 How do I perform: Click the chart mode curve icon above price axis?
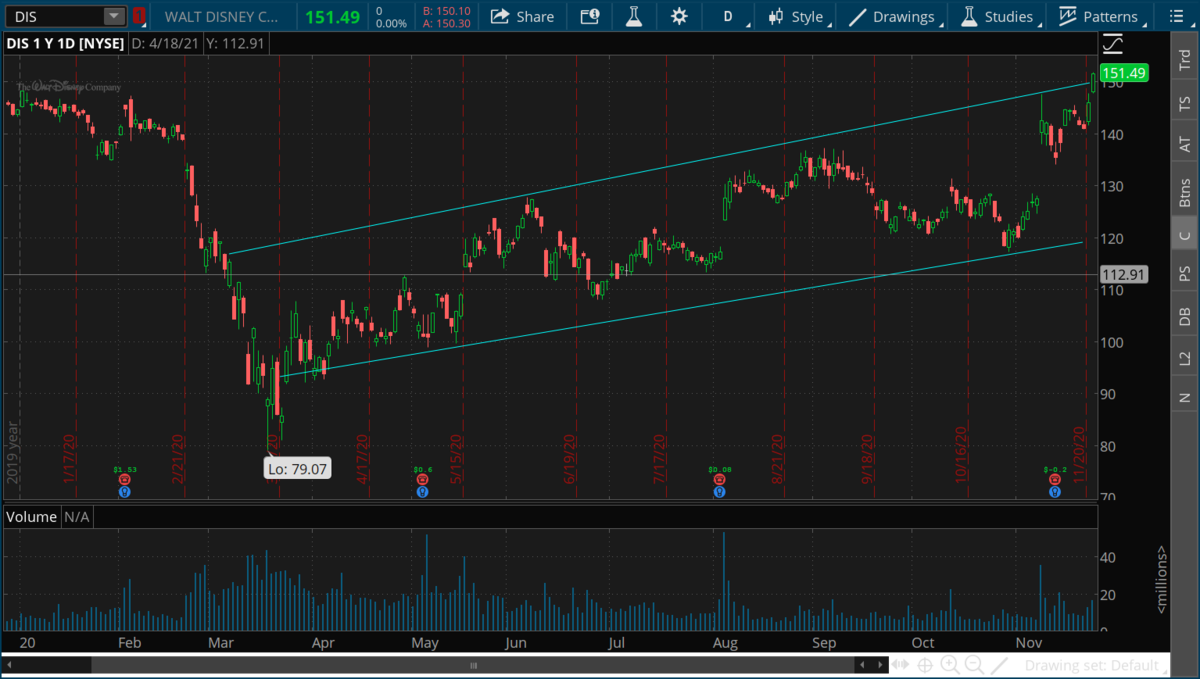(x=1112, y=44)
